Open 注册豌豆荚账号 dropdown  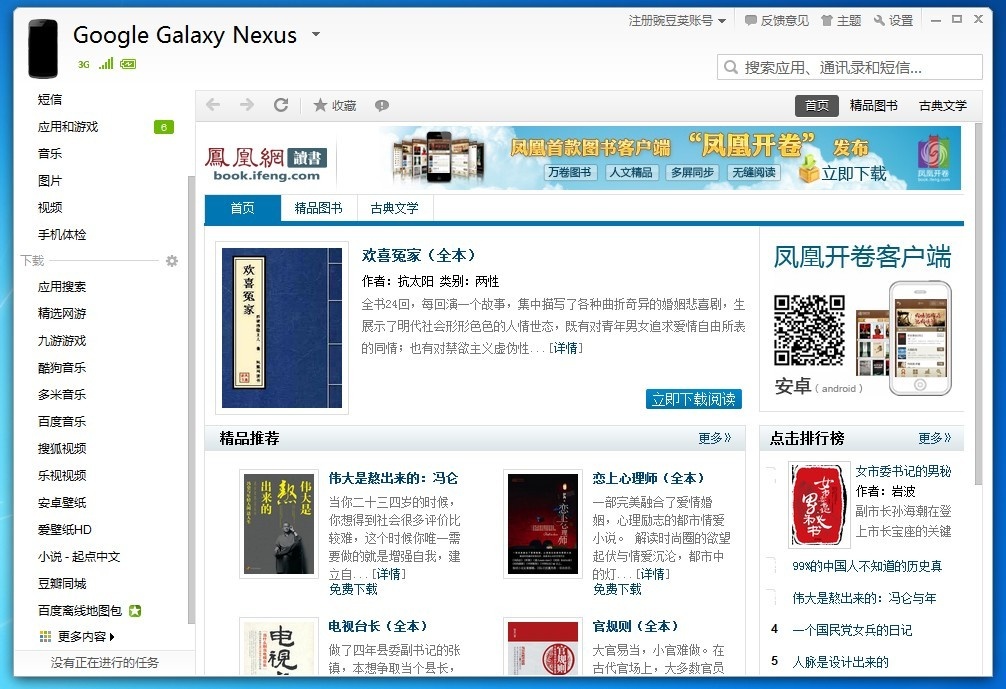pyautogui.click(x=677, y=21)
